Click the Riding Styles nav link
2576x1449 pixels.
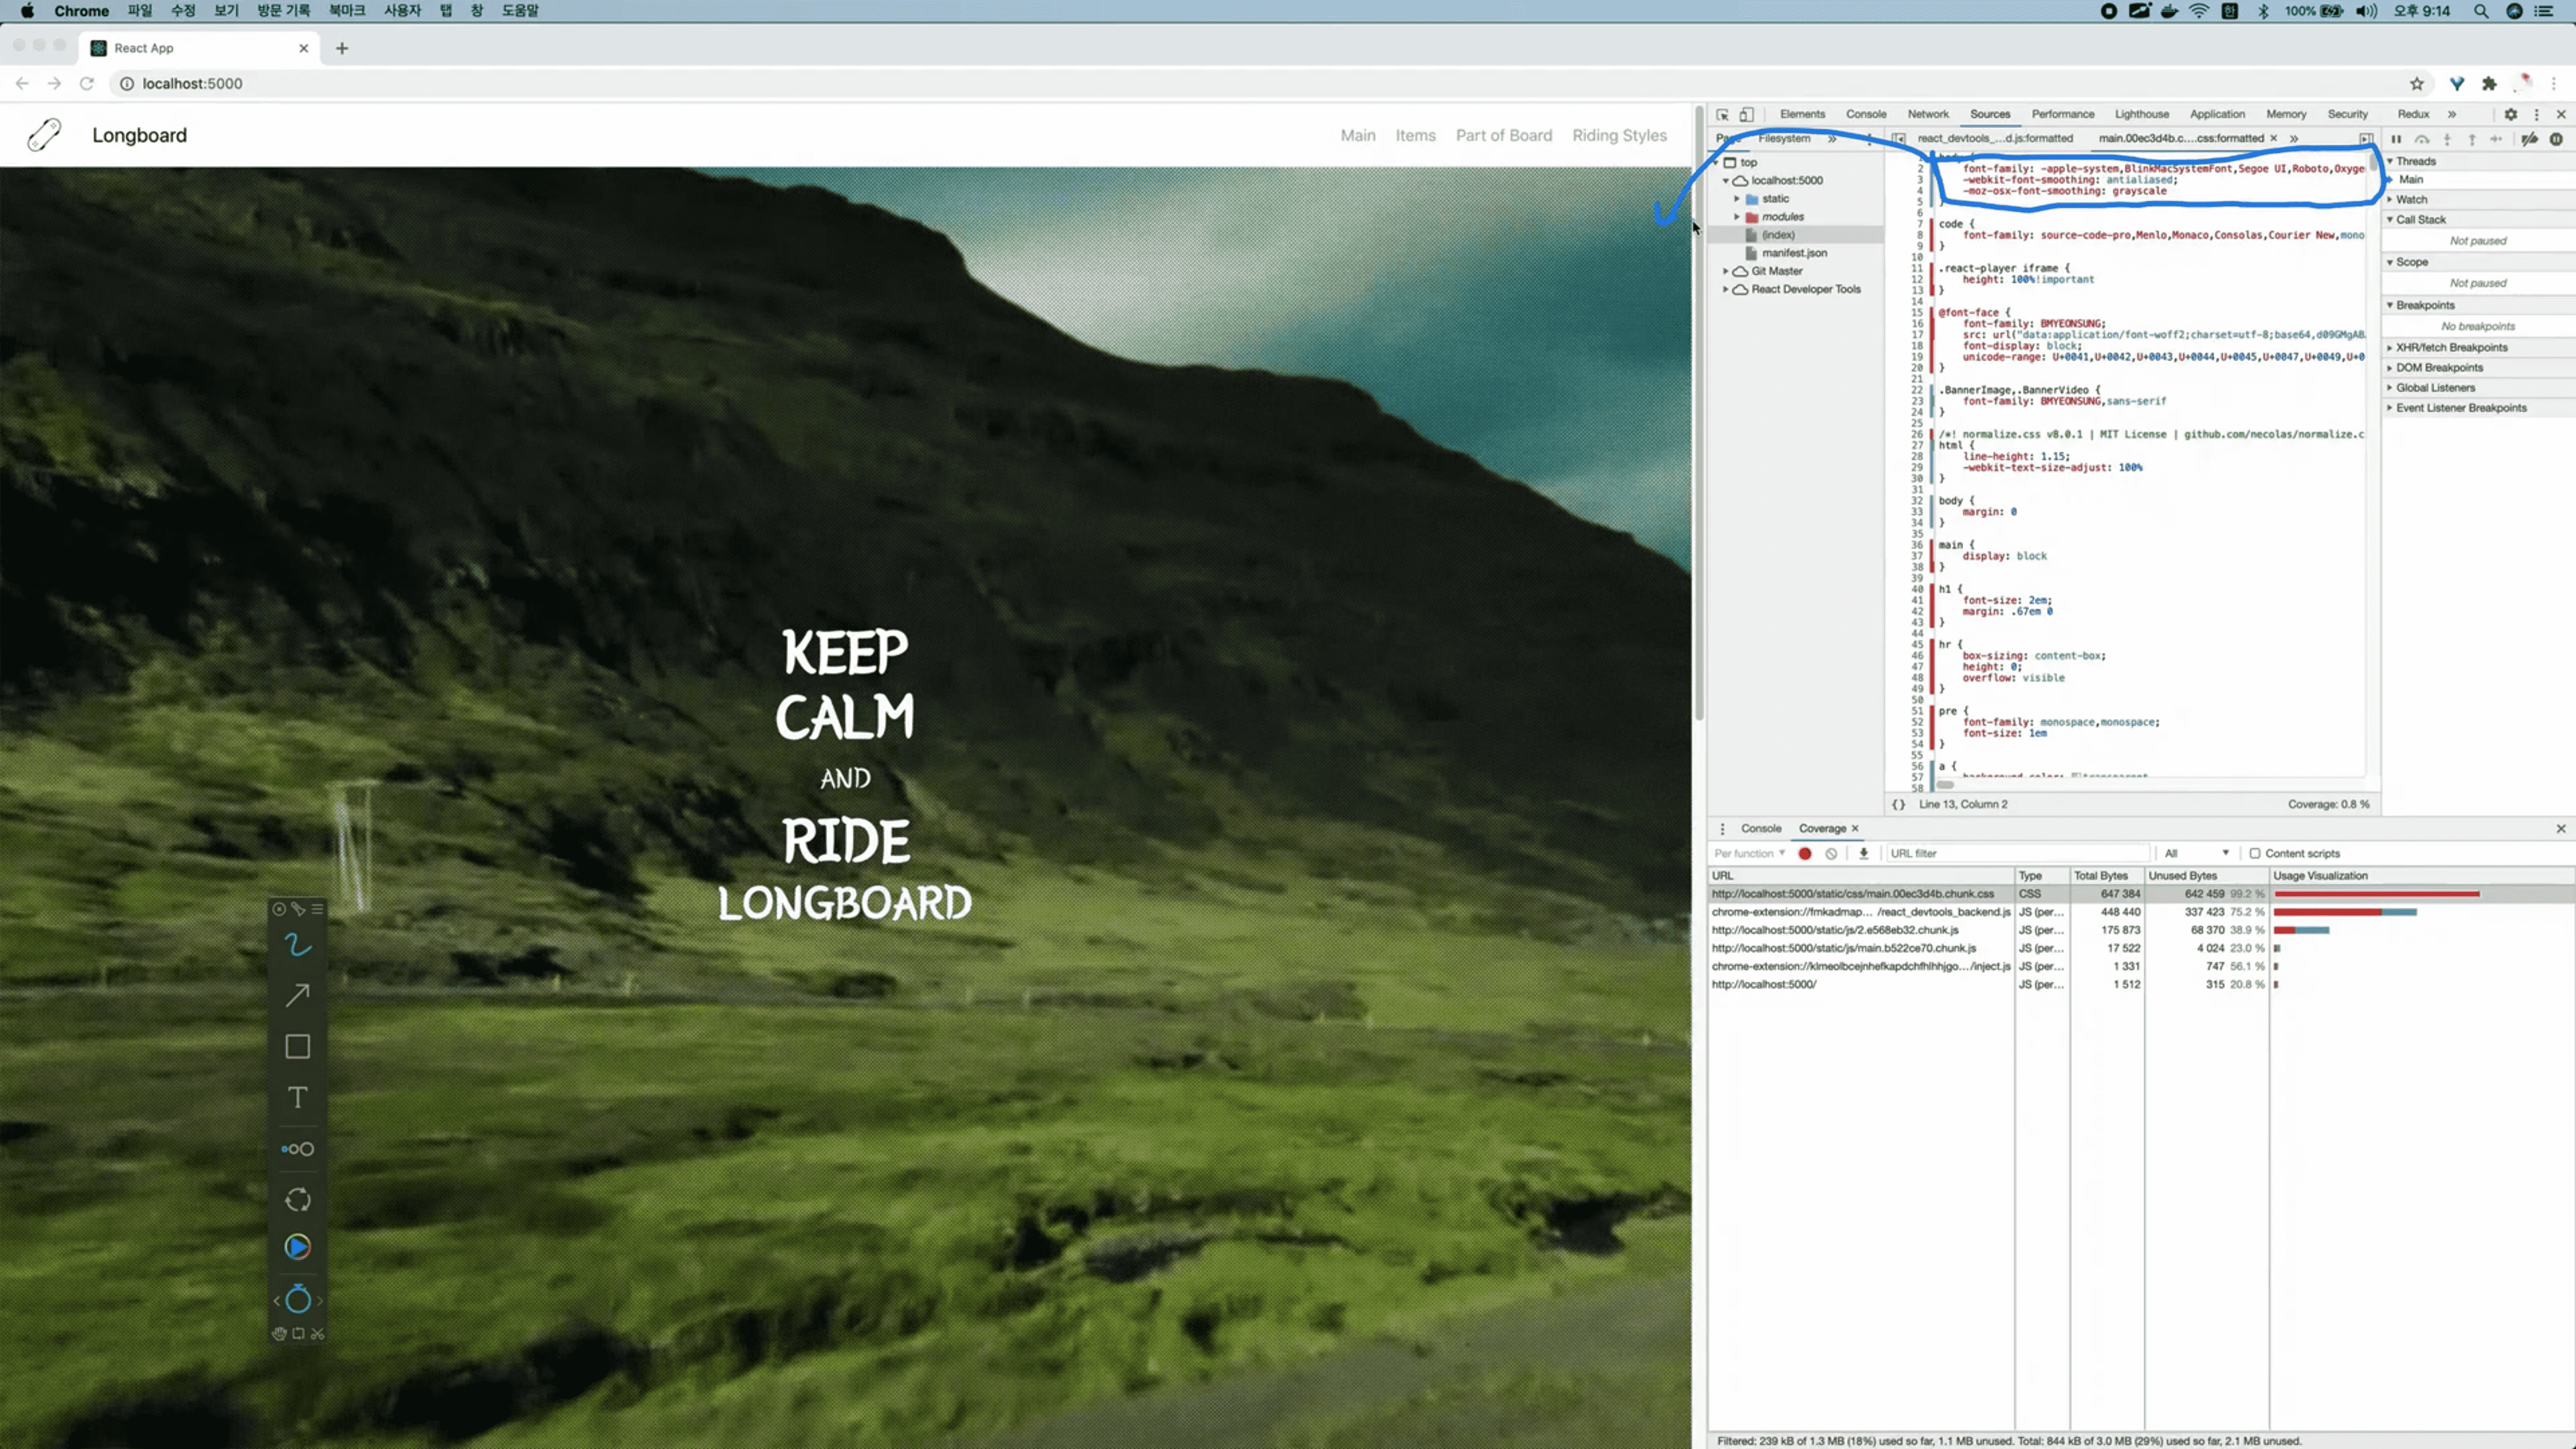[x=1619, y=135]
